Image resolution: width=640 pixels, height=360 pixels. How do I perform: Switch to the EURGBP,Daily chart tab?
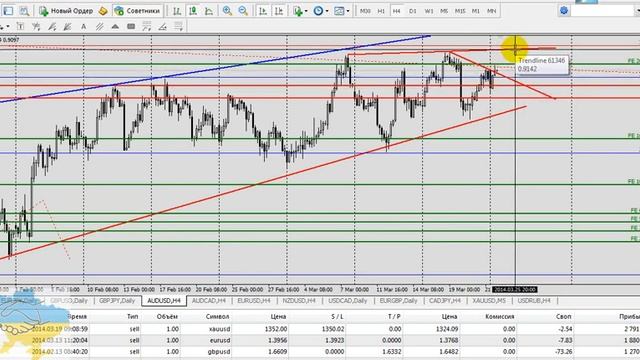(x=398, y=301)
